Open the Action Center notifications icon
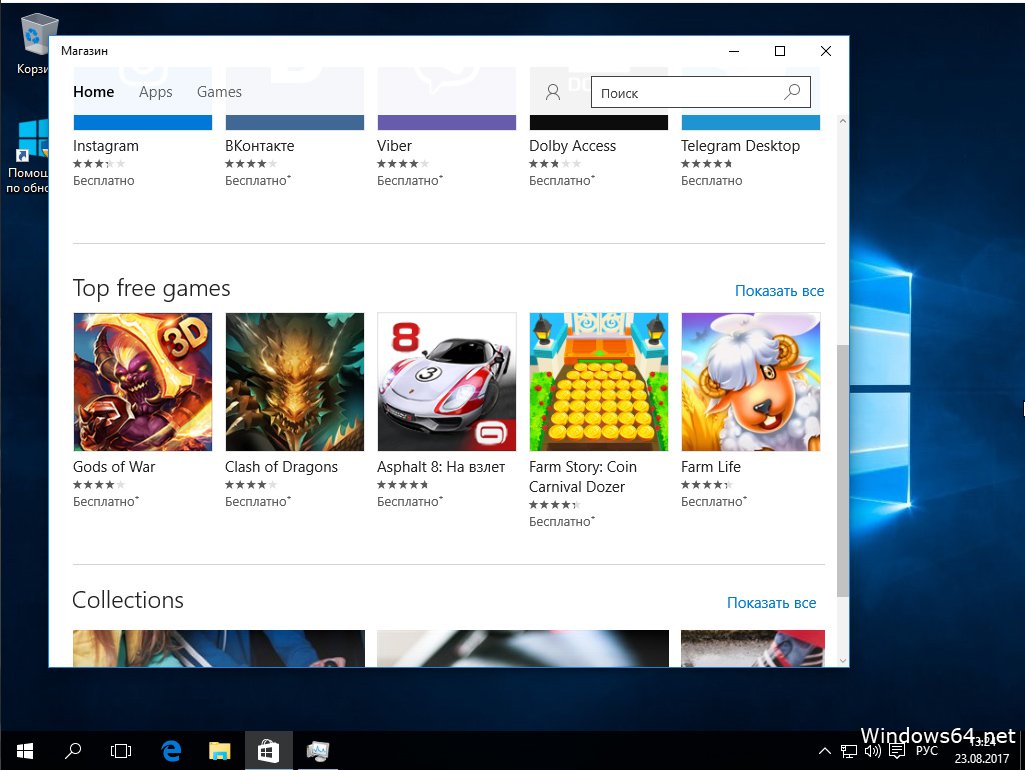 coord(897,752)
